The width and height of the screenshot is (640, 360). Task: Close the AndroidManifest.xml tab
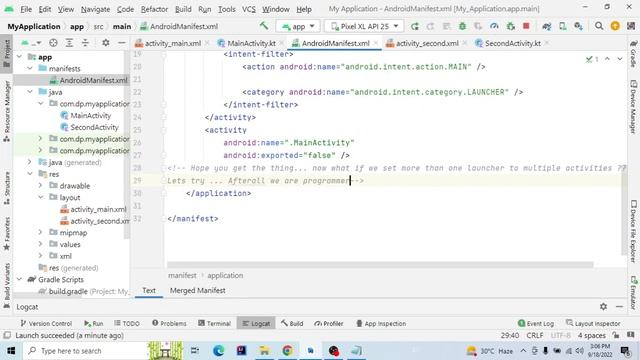[376, 43]
